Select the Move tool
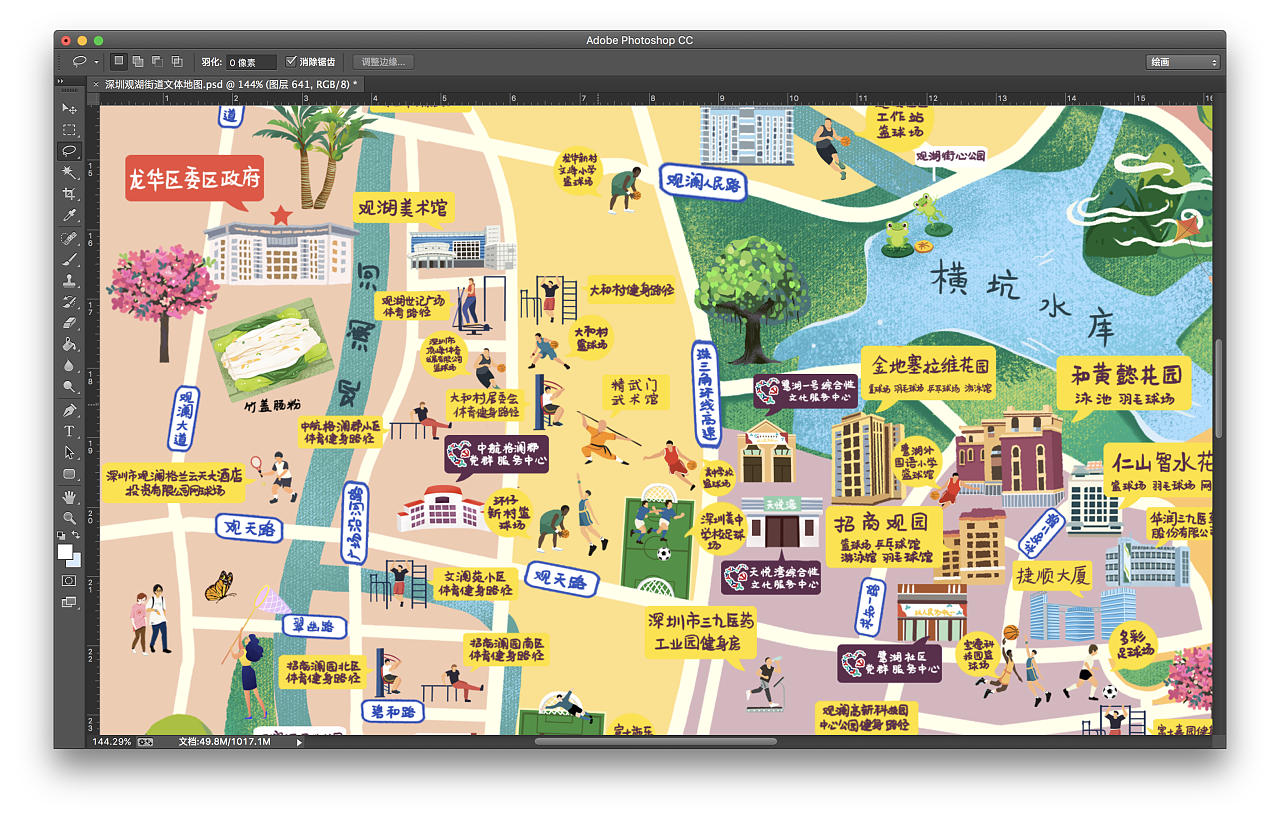This screenshot has height=822, width=1280. tap(69, 108)
